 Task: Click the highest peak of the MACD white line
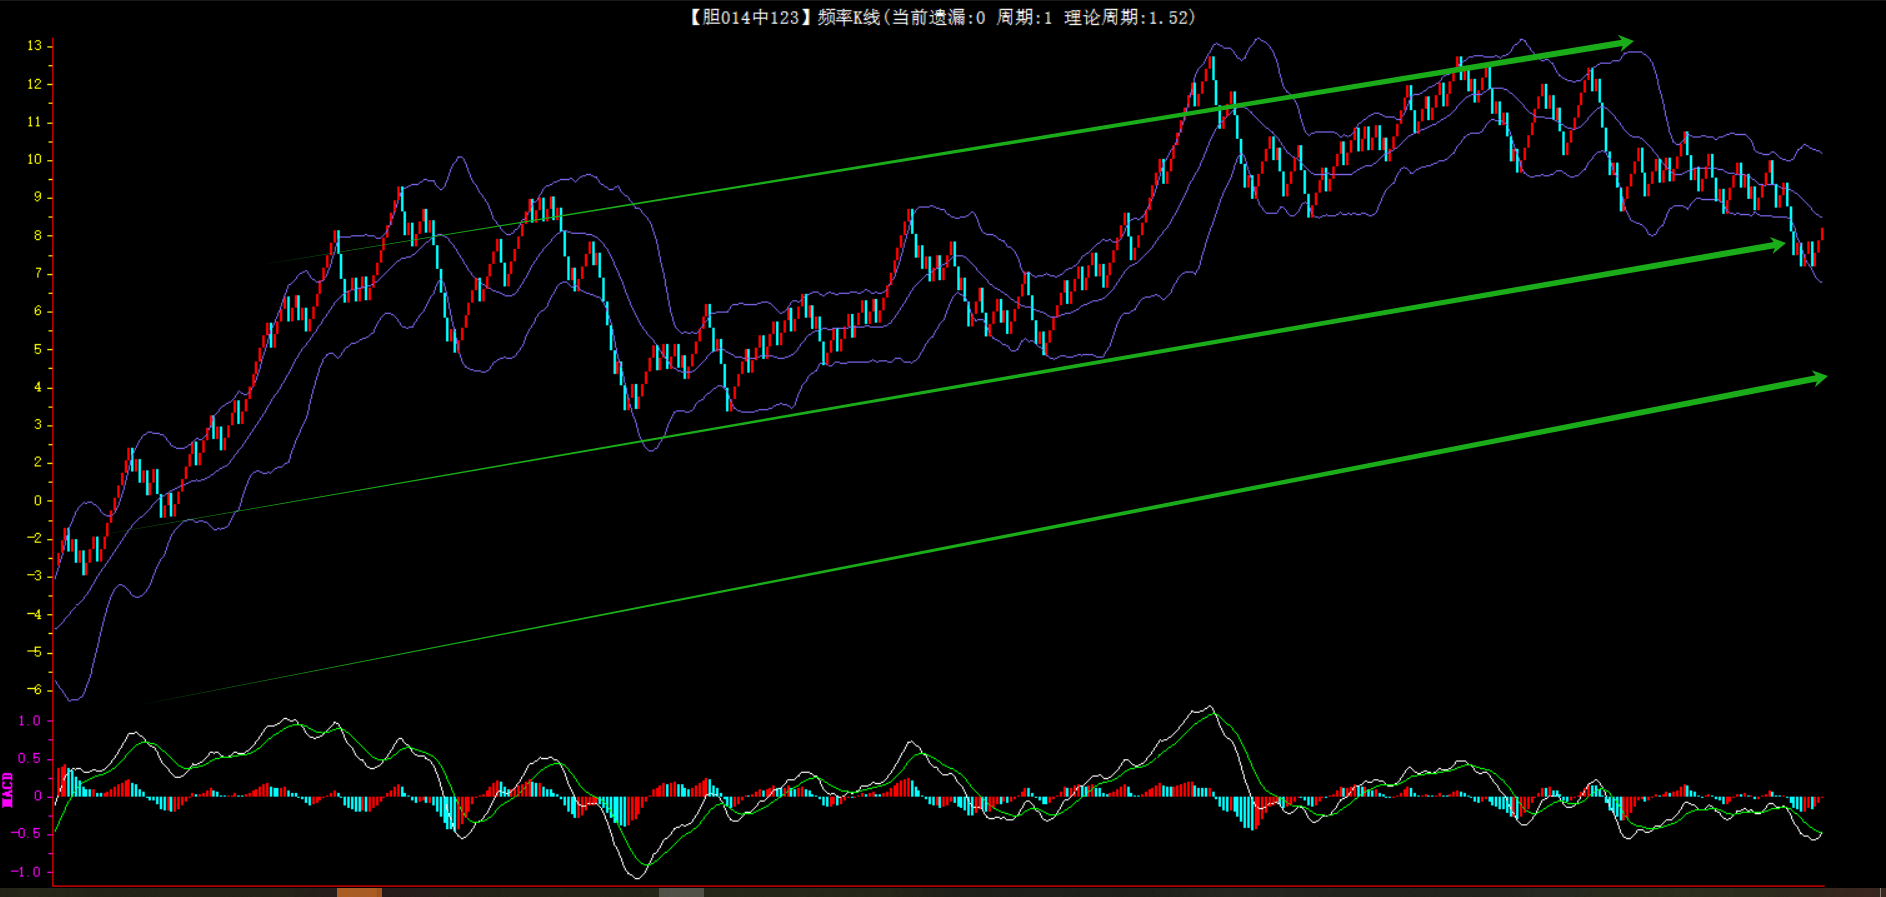click(x=1210, y=707)
